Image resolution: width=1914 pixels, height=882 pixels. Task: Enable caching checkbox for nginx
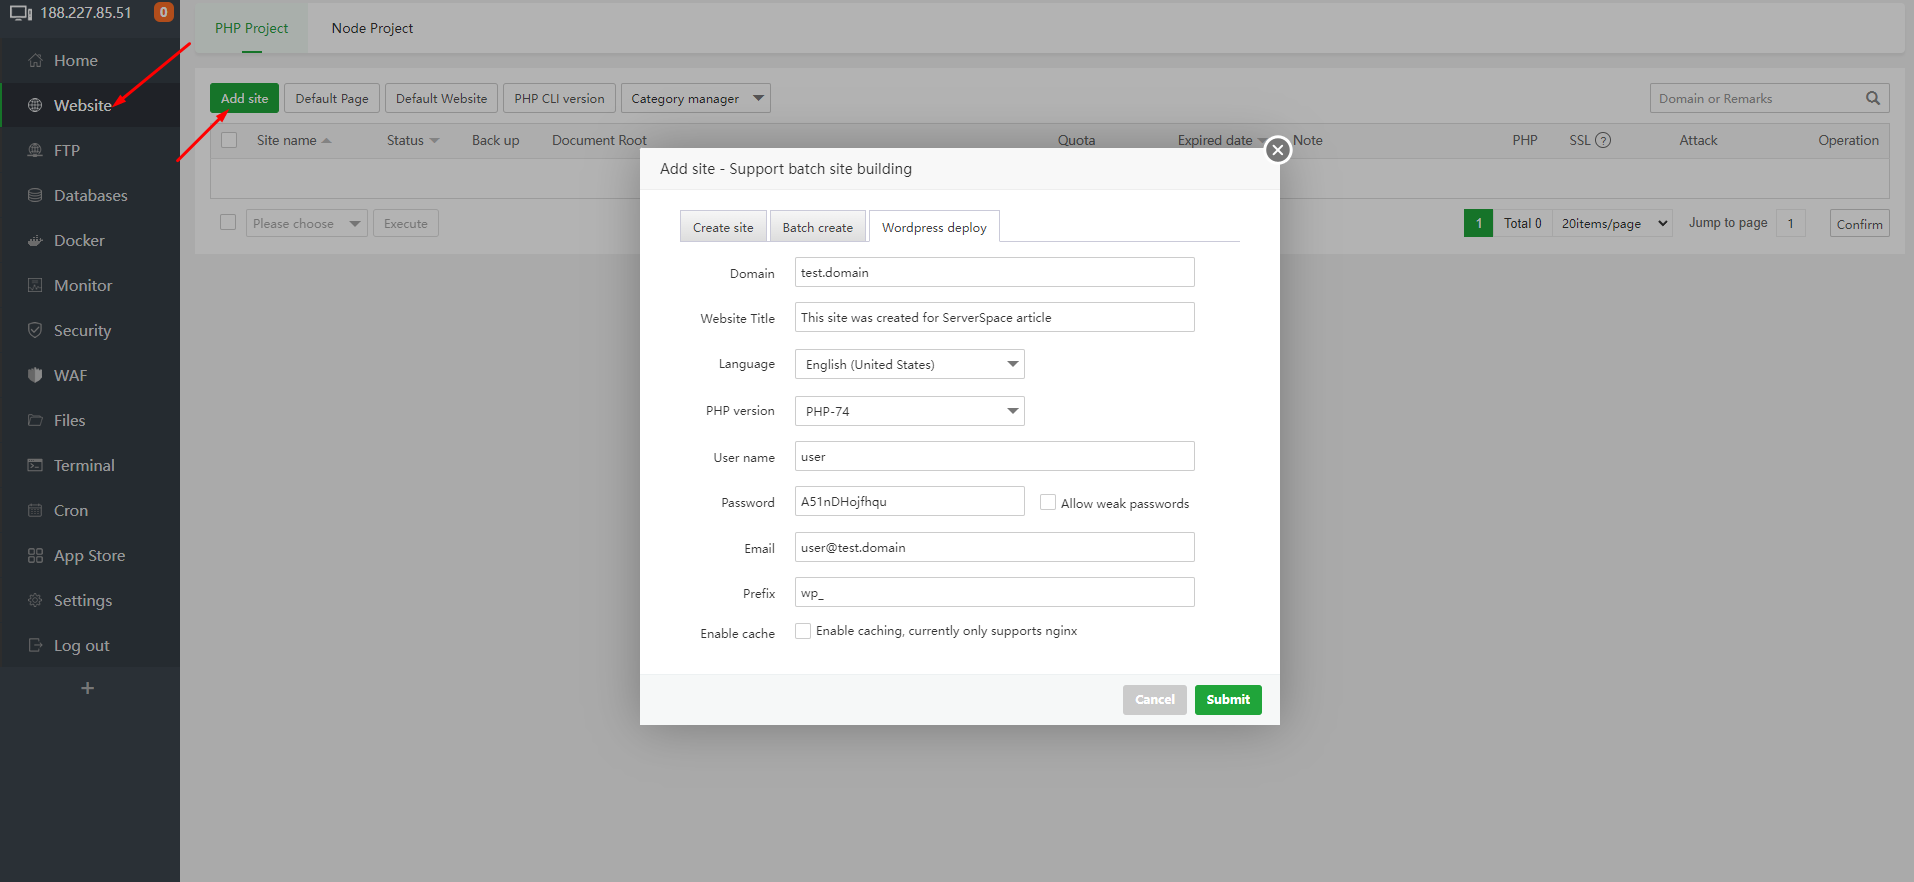tap(803, 631)
